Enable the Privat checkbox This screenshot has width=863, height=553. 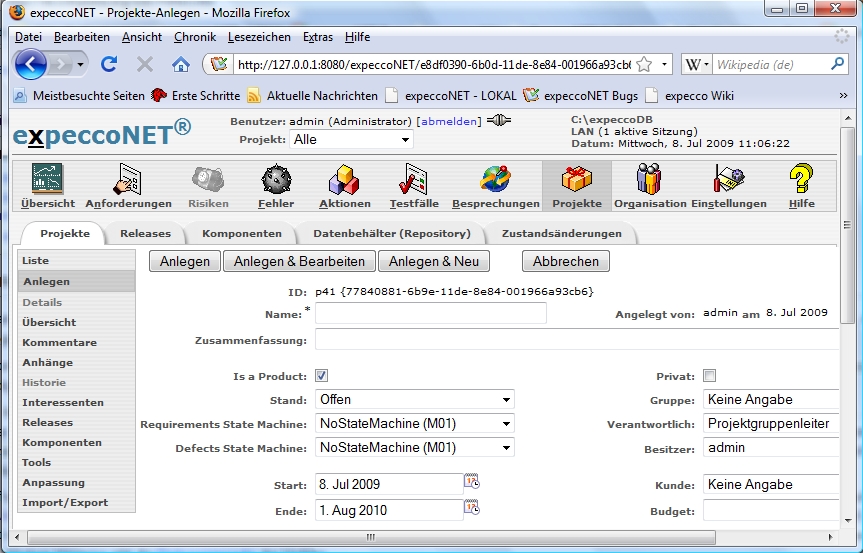coord(710,376)
